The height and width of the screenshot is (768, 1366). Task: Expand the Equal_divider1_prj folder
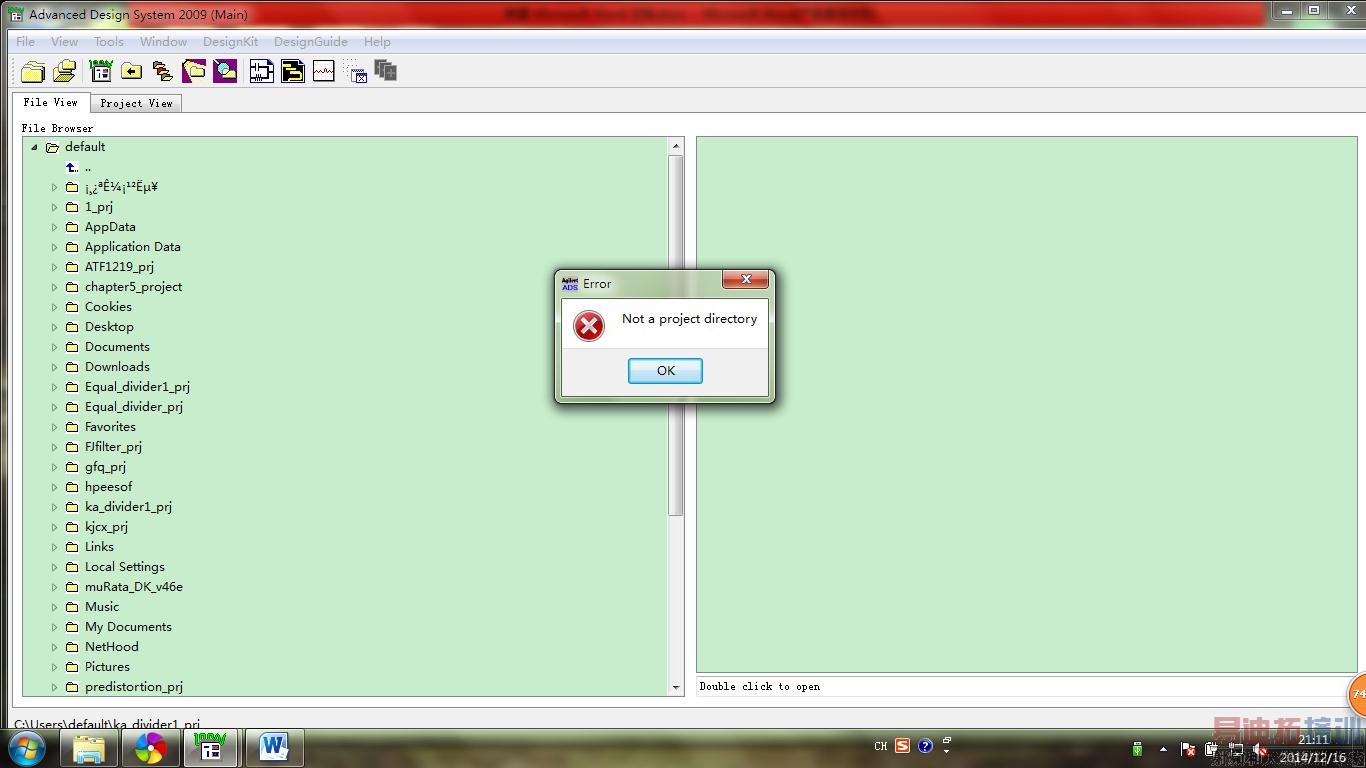(x=55, y=387)
